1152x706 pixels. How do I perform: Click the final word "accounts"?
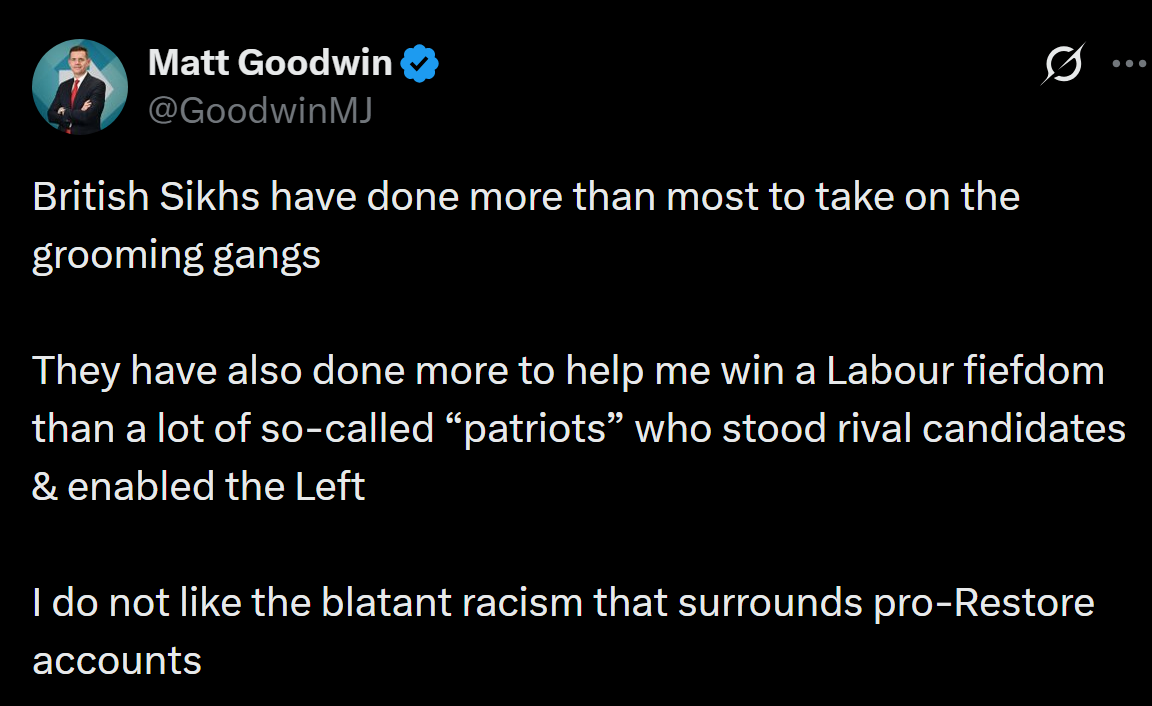(117, 661)
